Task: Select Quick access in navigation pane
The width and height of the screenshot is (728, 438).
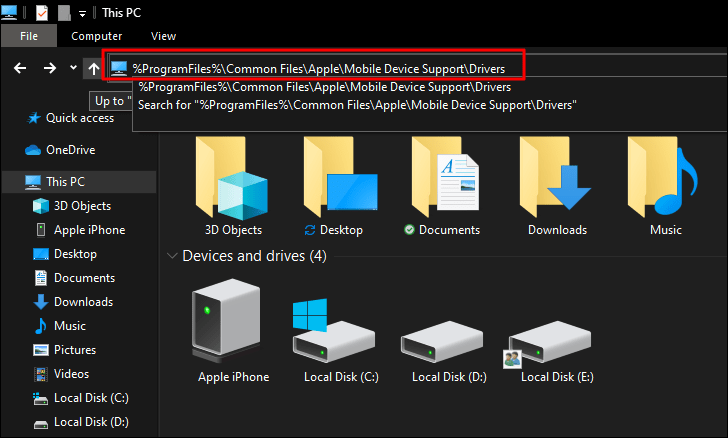Action: point(80,118)
